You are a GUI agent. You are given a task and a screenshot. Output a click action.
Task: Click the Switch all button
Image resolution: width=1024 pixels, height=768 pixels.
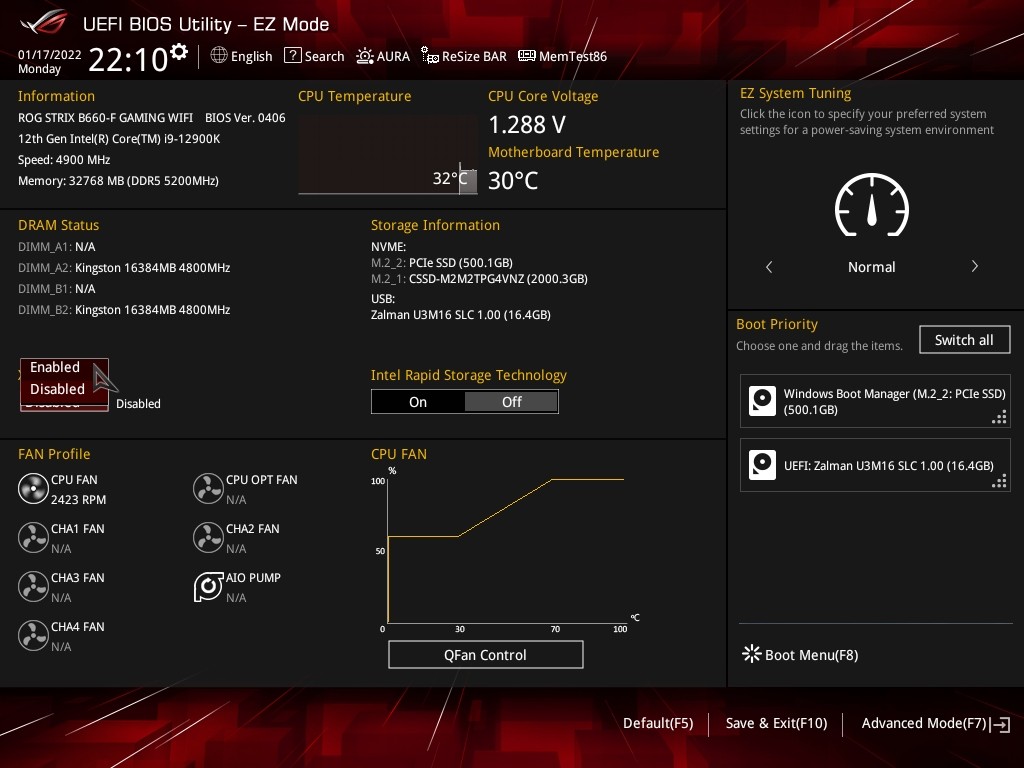tap(964, 340)
